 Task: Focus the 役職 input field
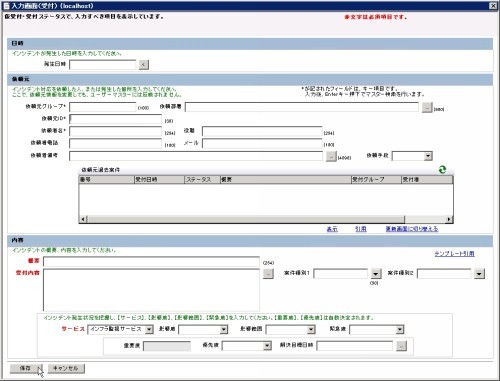[262, 131]
